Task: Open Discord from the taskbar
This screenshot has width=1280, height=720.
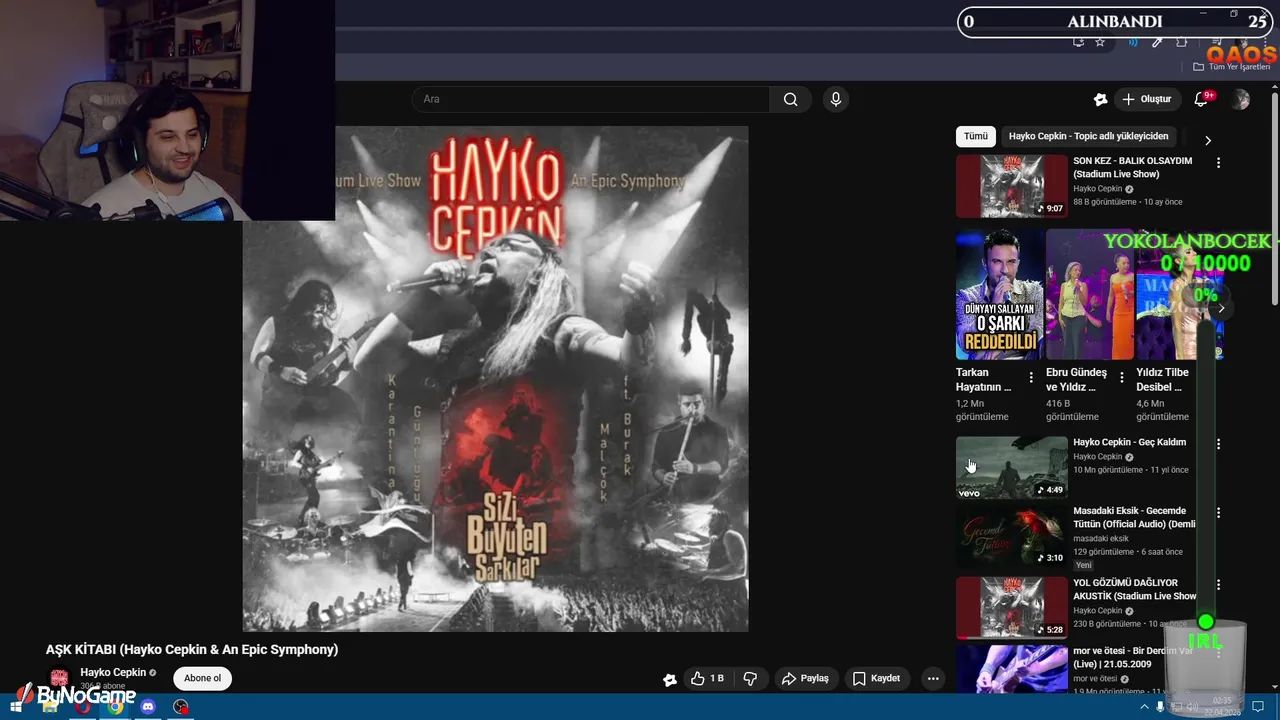Action: point(148,707)
